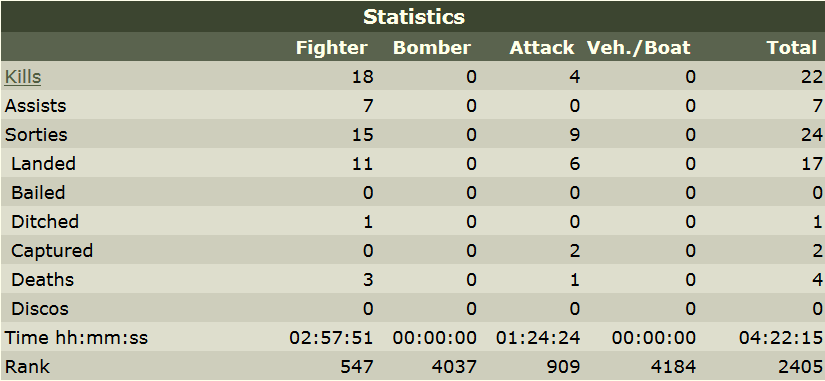Select the Veh./Boat column header
This screenshot has width=825, height=381.
pos(638,48)
